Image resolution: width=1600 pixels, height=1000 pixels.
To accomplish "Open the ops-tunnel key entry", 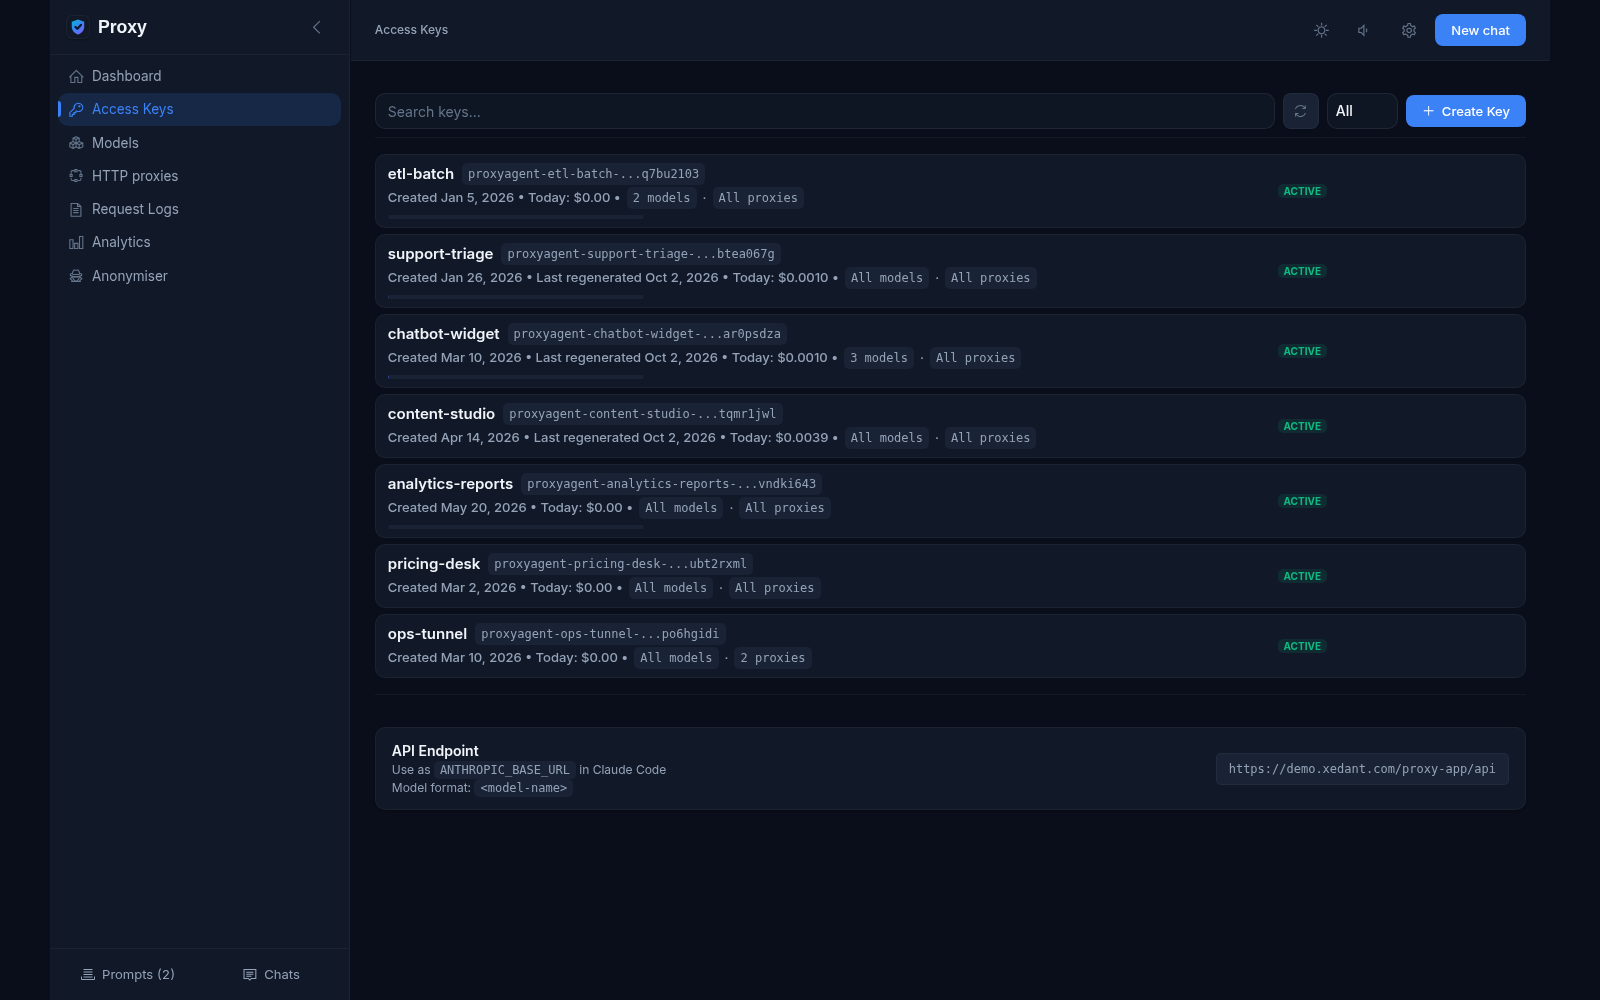I will [x=950, y=646].
